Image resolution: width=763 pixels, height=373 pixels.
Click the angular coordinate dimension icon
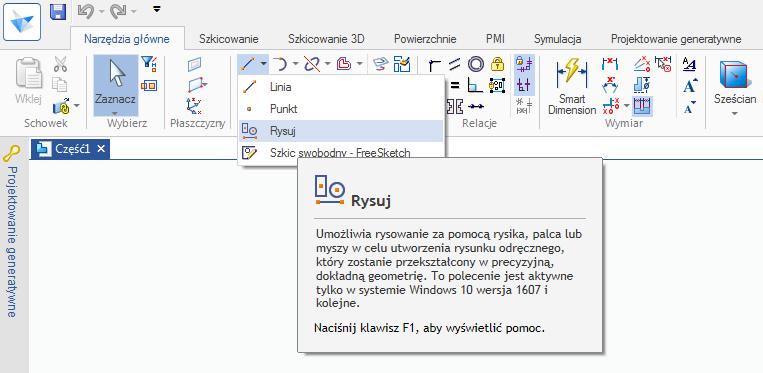643,64
